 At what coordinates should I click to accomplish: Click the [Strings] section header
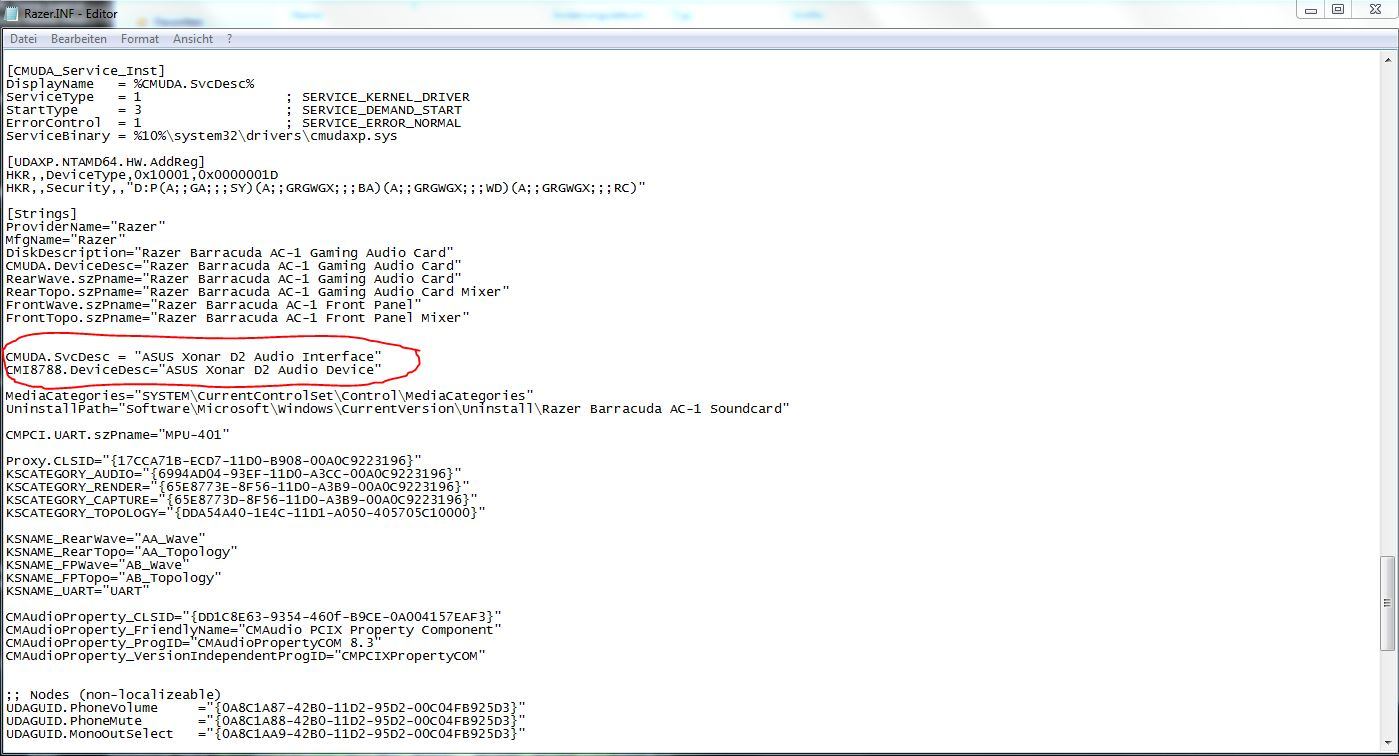[41, 214]
